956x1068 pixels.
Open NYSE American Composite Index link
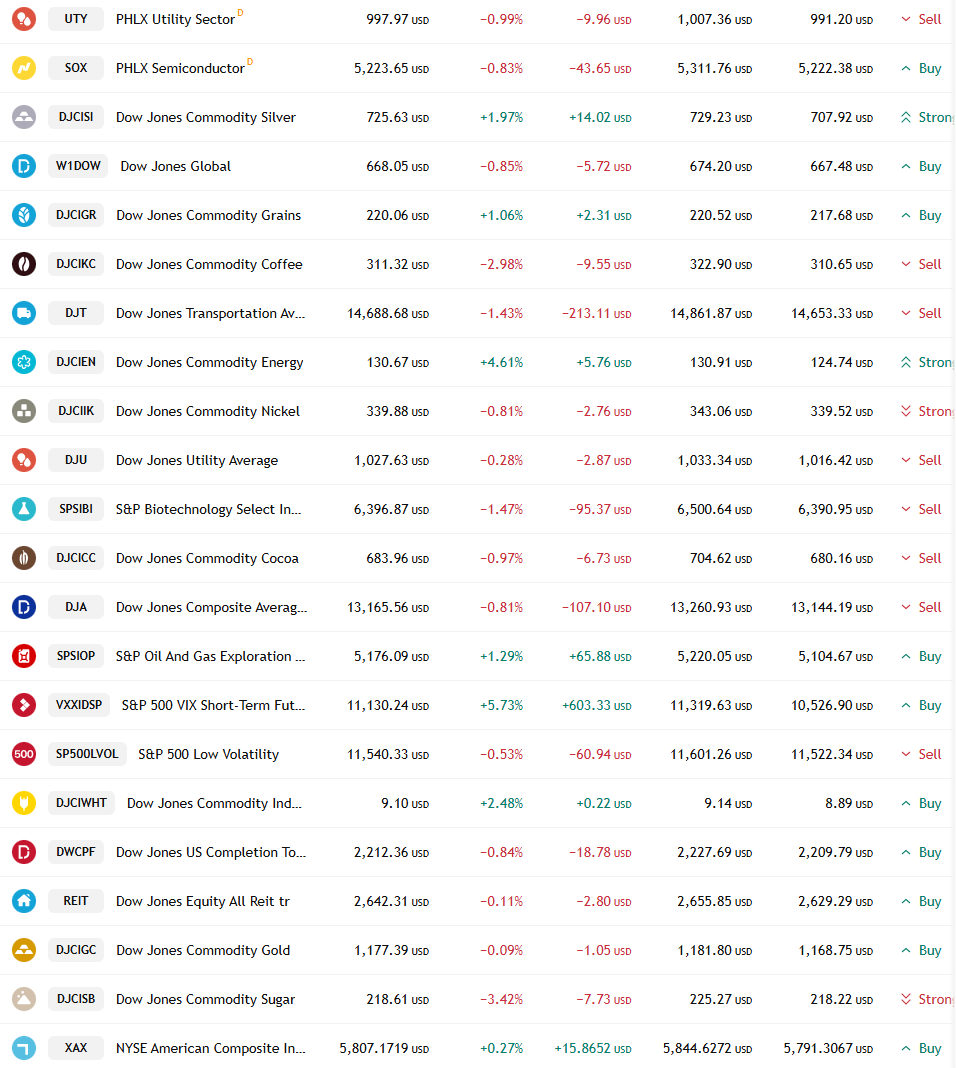(211, 1048)
